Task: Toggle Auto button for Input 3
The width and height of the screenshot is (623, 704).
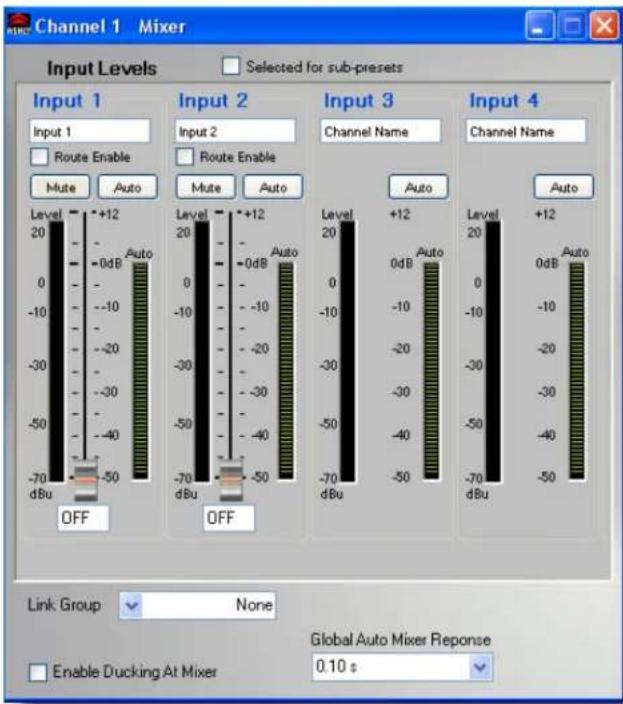Action: pos(418,187)
